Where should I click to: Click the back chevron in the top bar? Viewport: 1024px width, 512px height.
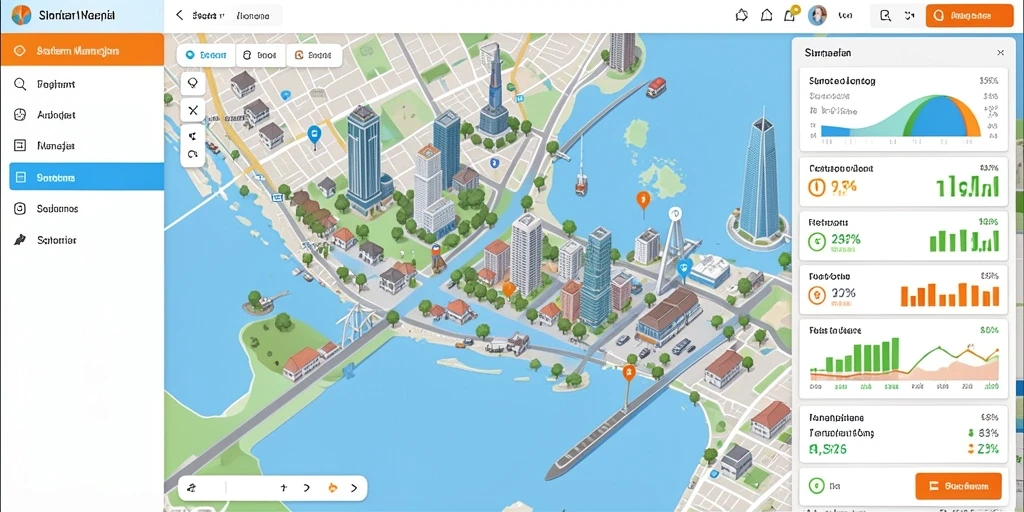coord(180,15)
